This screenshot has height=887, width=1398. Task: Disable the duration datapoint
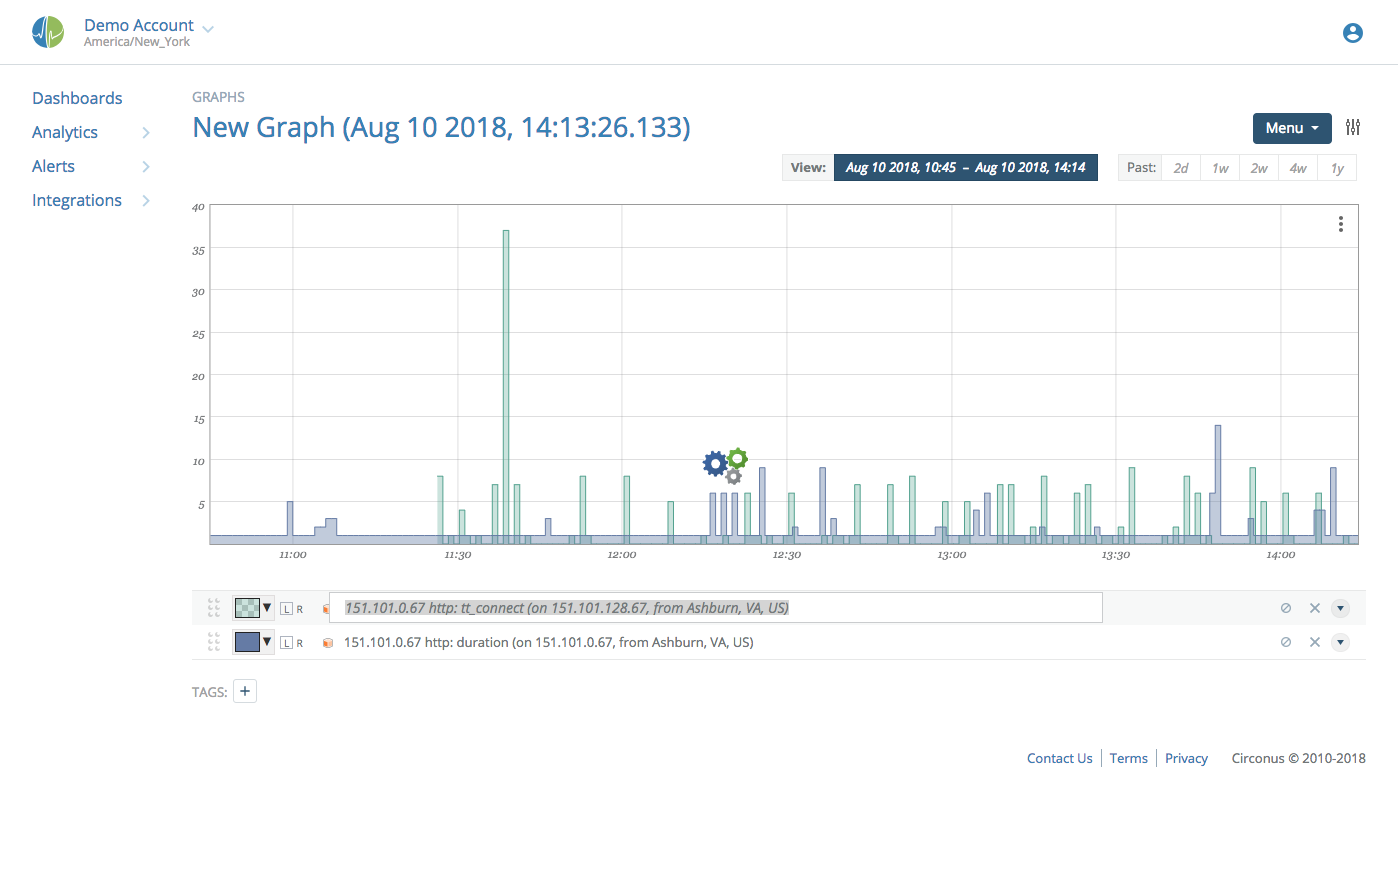tap(1285, 642)
